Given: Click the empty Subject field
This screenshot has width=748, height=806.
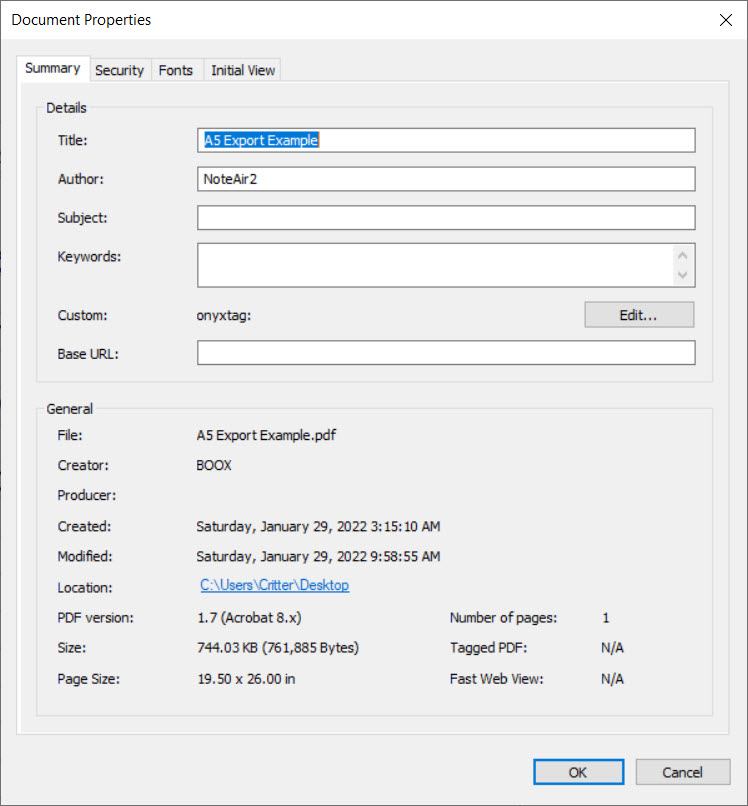Looking at the screenshot, I should [x=446, y=218].
